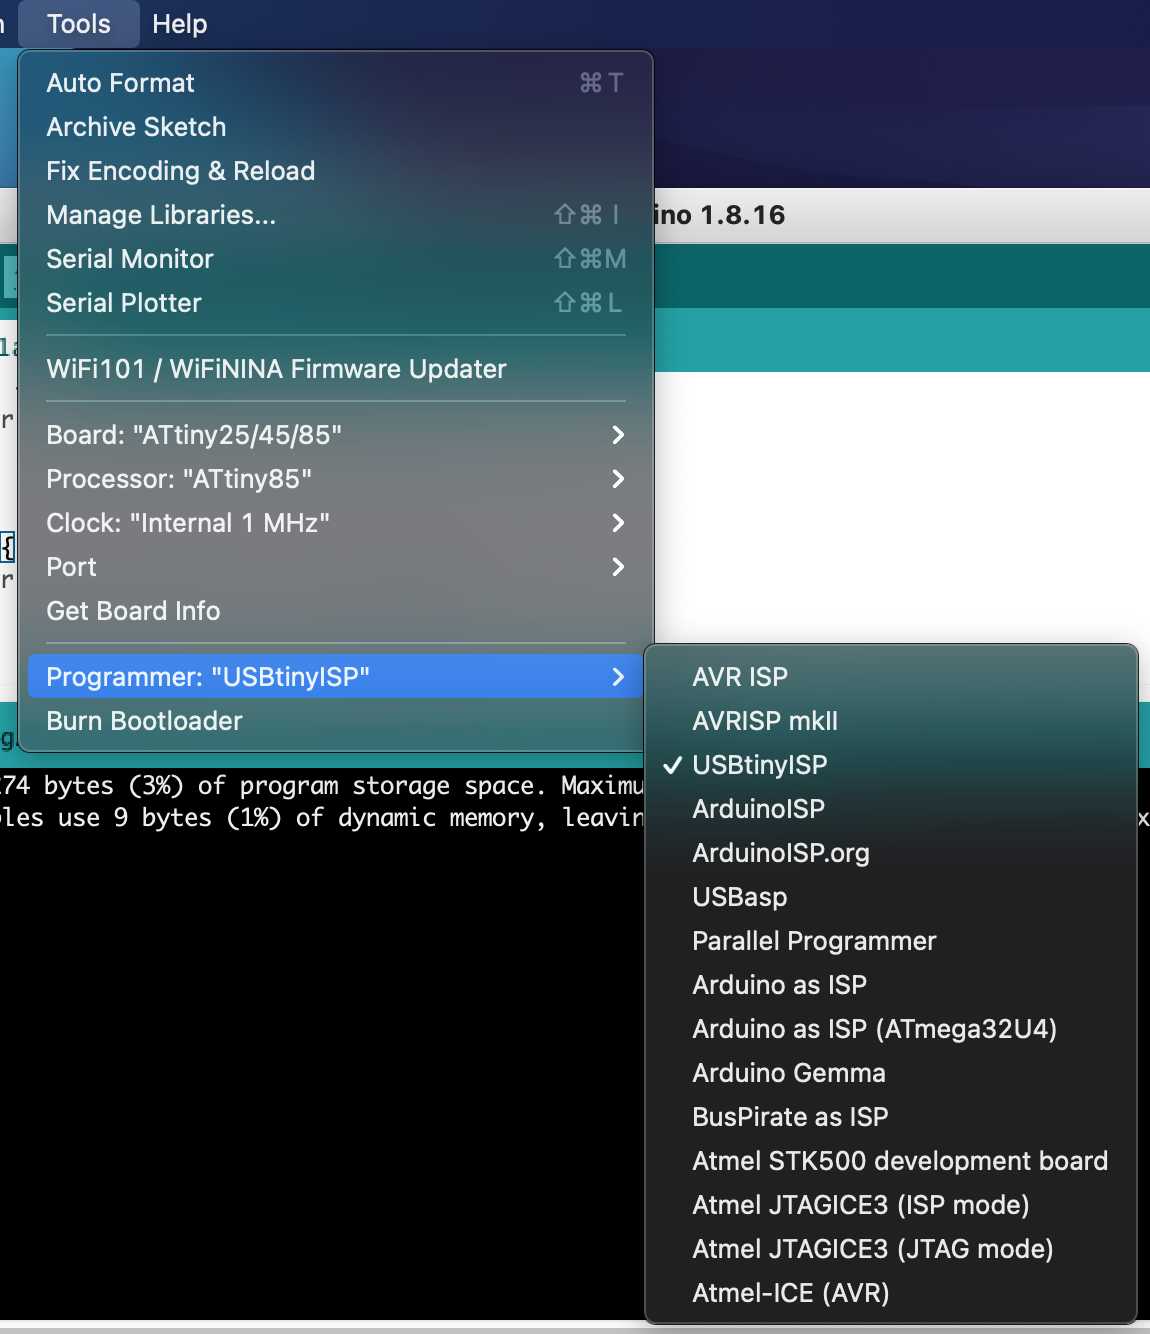Image resolution: width=1150 pixels, height=1334 pixels.
Task: Expand the Programmer USBtinyISP submenu
Action: [x=336, y=677]
